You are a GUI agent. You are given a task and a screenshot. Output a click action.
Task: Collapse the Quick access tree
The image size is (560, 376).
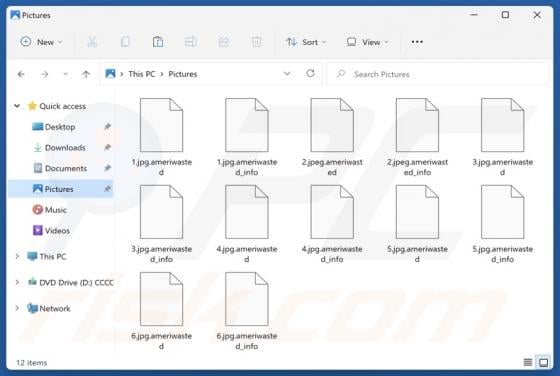coord(17,106)
